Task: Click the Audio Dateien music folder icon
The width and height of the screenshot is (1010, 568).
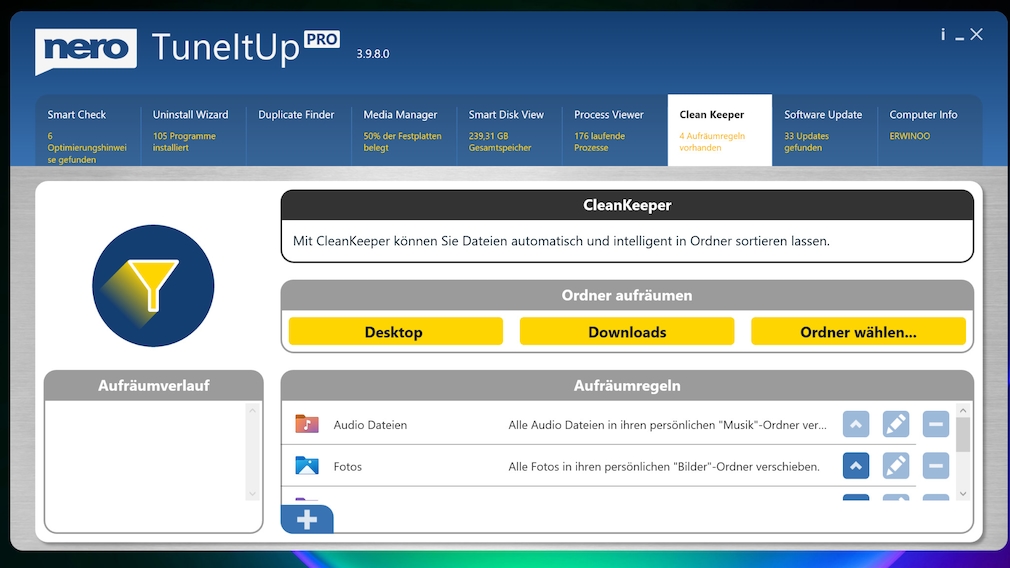Action: pyautogui.click(x=307, y=424)
